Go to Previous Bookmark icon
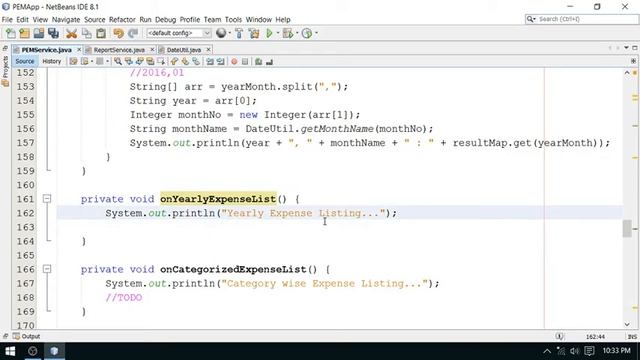This screenshot has height=360, width=640. (x=174, y=62)
